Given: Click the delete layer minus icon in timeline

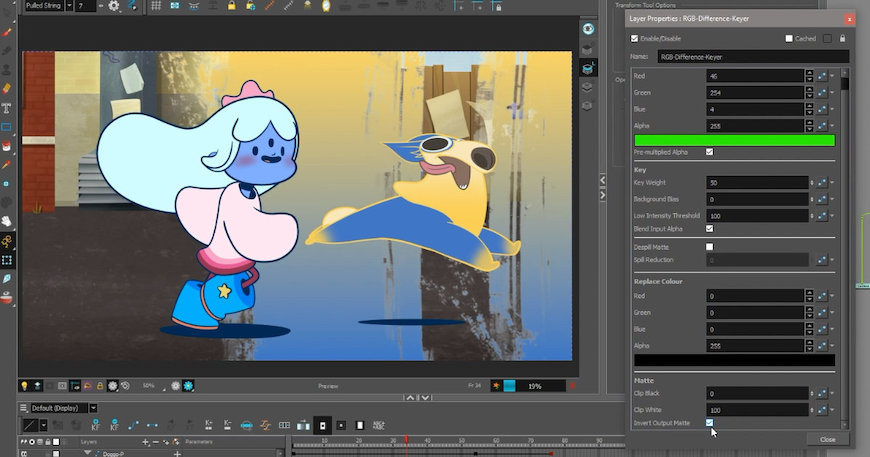Looking at the screenshot, I should click(x=155, y=442).
